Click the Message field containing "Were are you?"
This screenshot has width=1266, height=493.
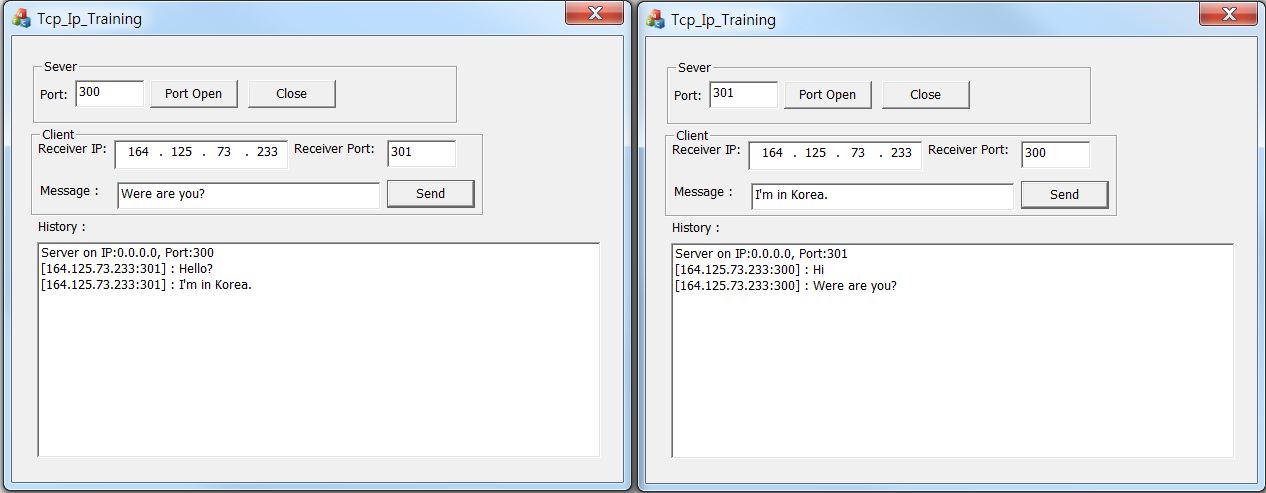point(249,195)
